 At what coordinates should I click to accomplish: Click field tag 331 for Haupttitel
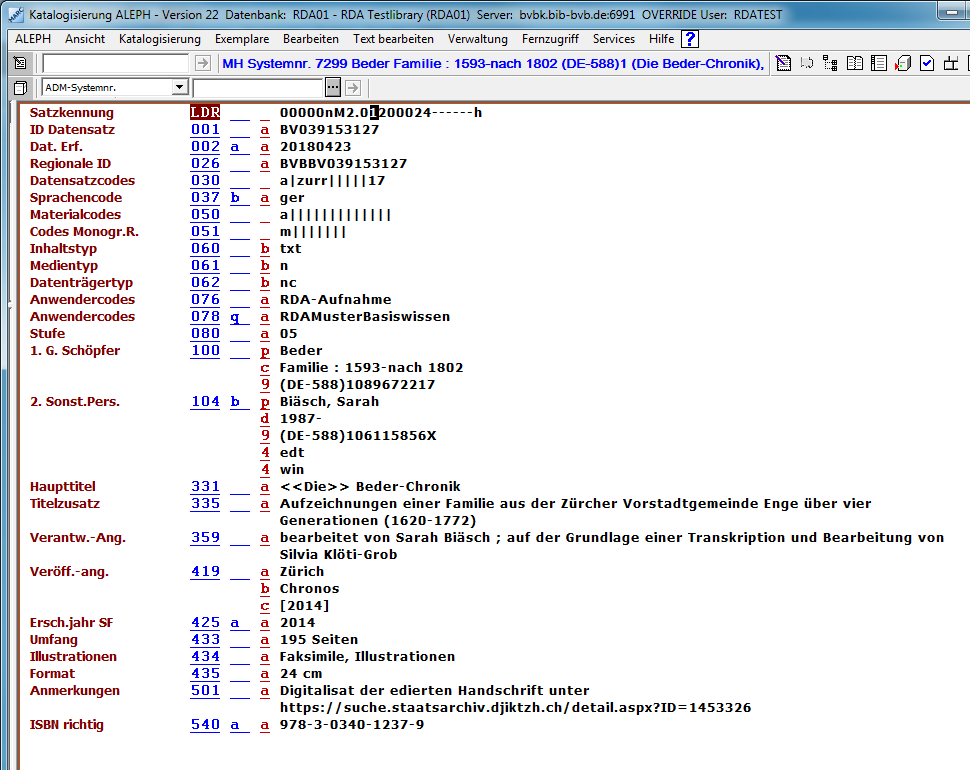pyautogui.click(x=205, y=487)
